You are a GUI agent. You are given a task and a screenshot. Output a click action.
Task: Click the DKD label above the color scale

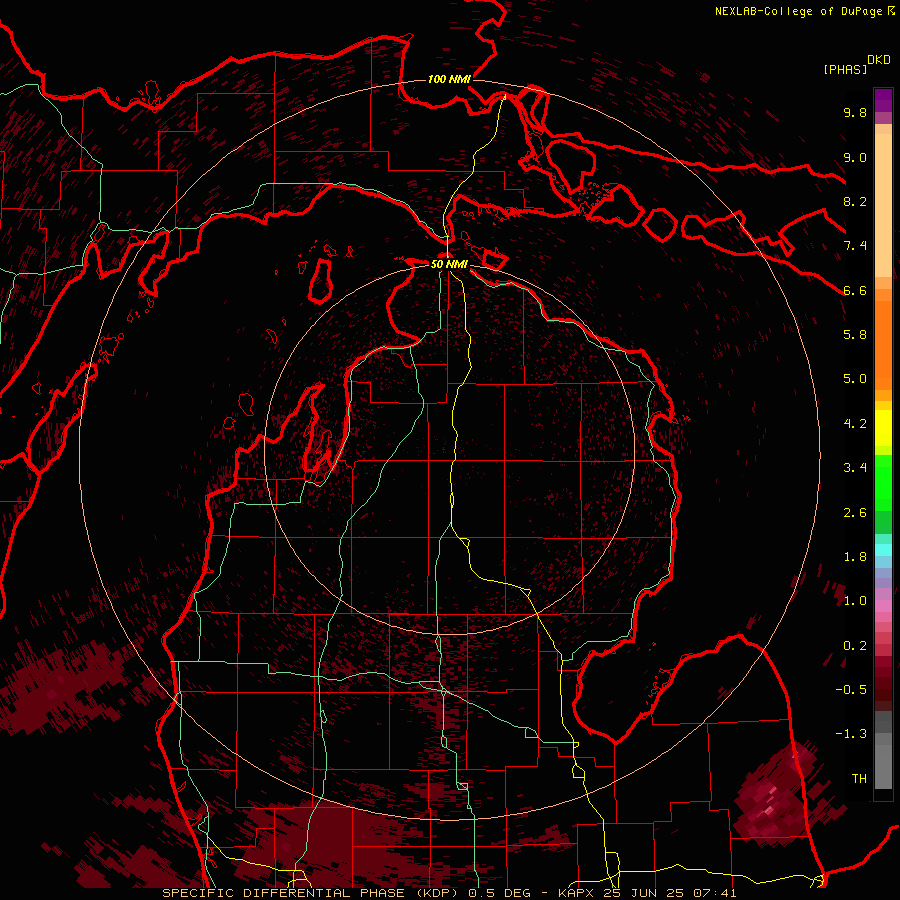(x=878, y=60)
